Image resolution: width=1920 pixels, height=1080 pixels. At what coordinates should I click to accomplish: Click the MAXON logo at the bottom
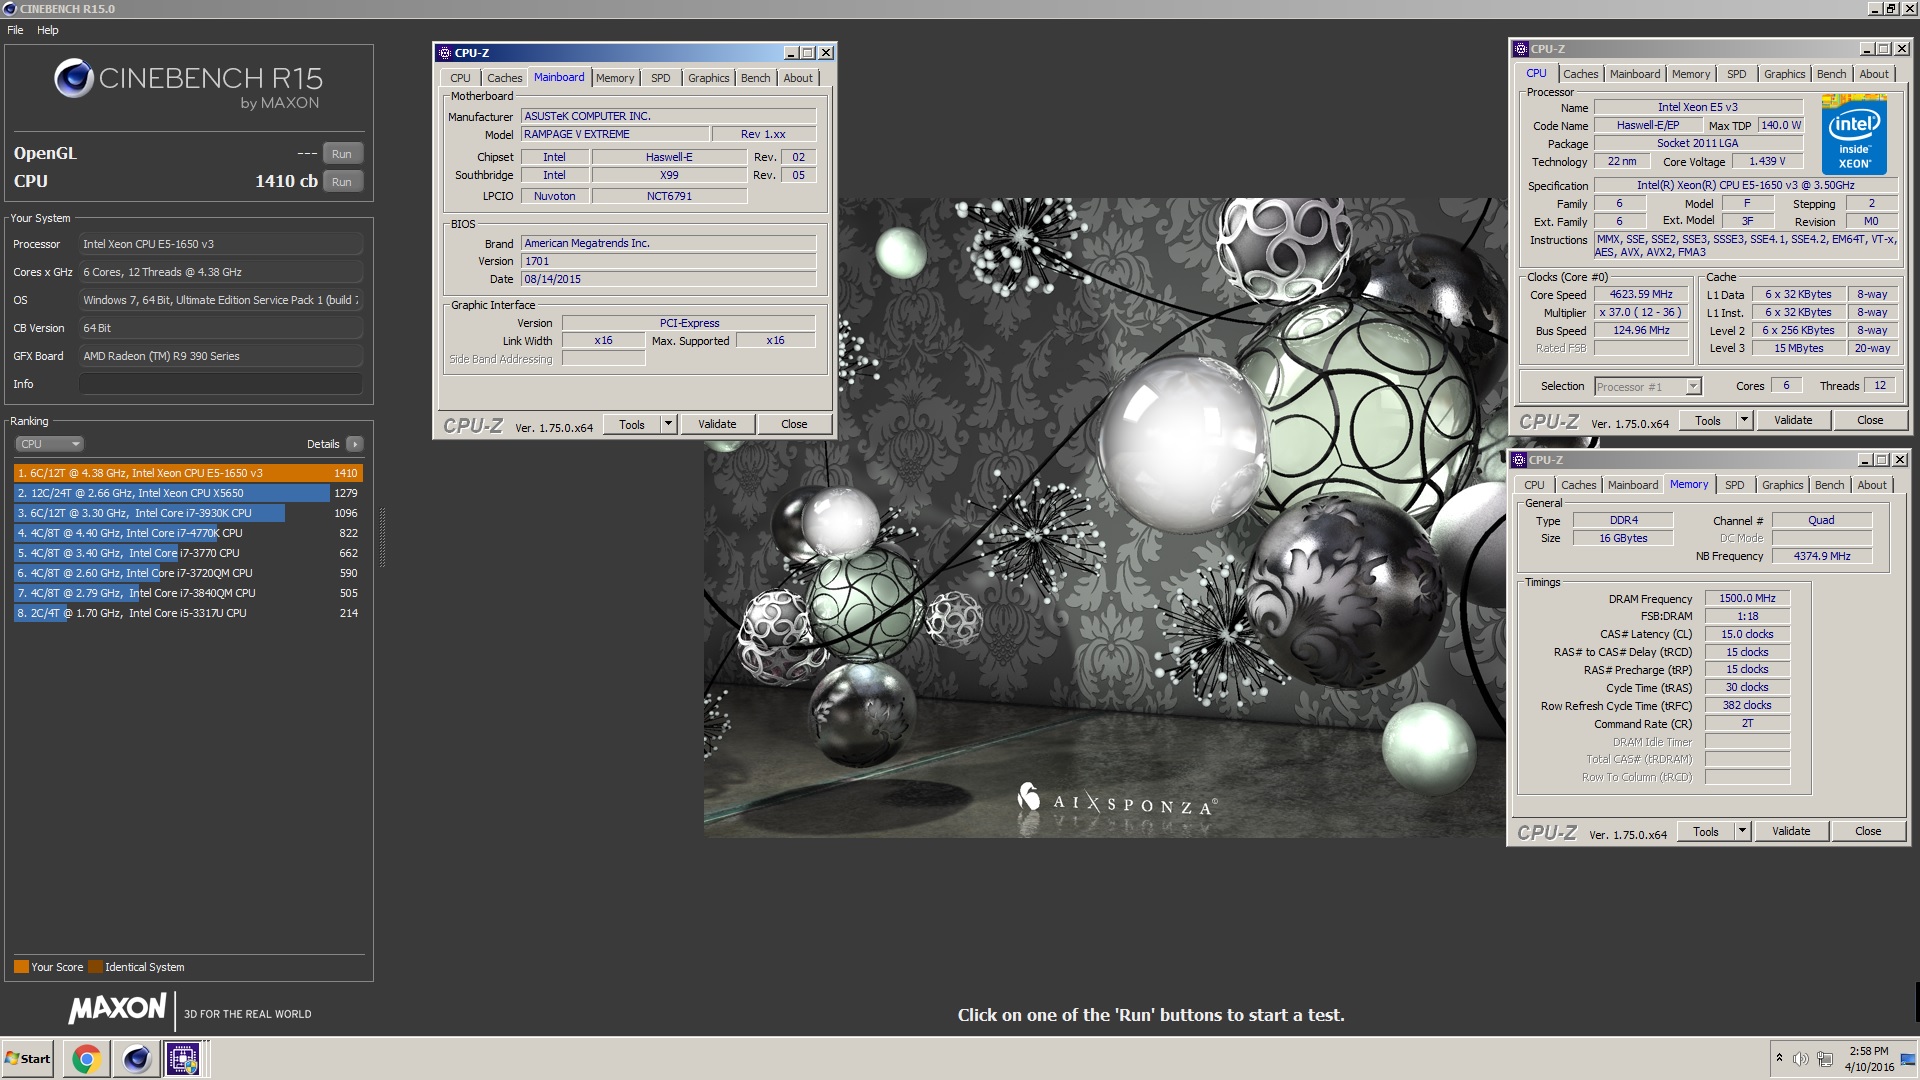pyautogui.click(x=117, y=1009)
